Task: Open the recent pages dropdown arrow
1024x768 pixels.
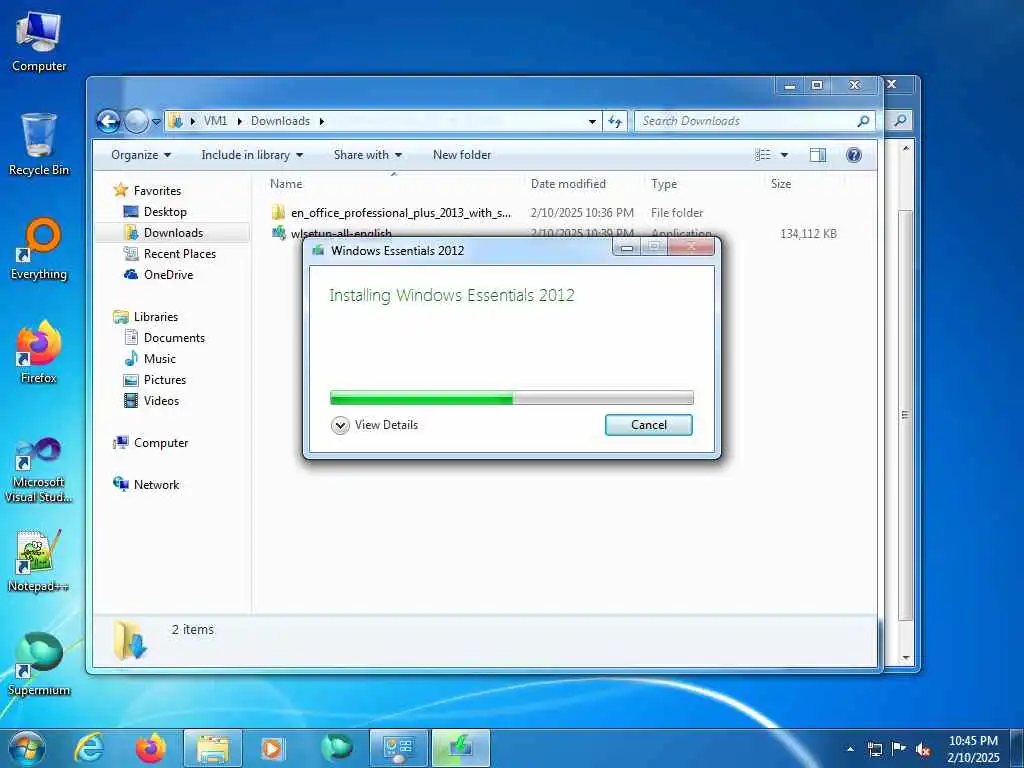Action: pyautogui.click(x=156, y=121)
